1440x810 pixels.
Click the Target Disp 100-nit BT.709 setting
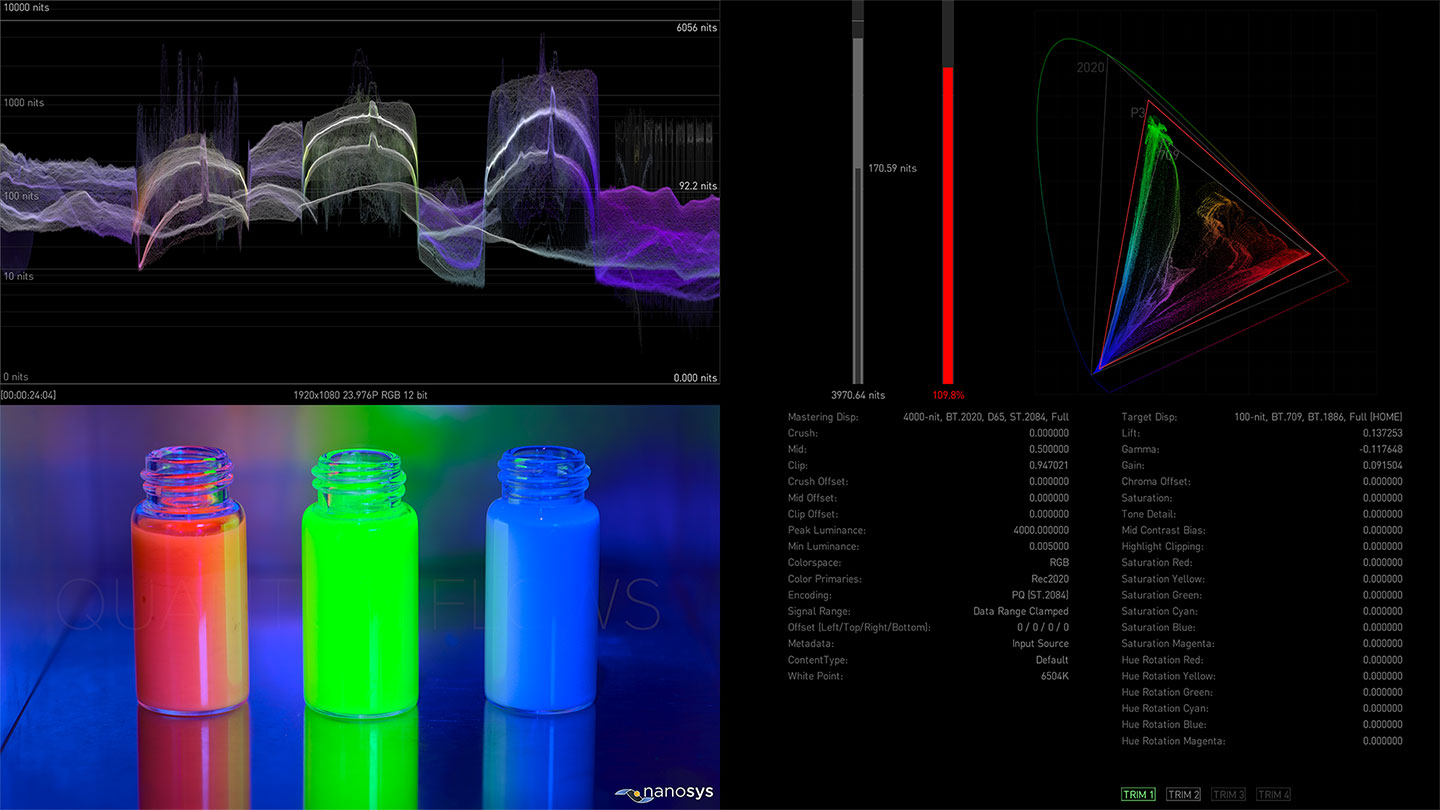click(1317, 417)
